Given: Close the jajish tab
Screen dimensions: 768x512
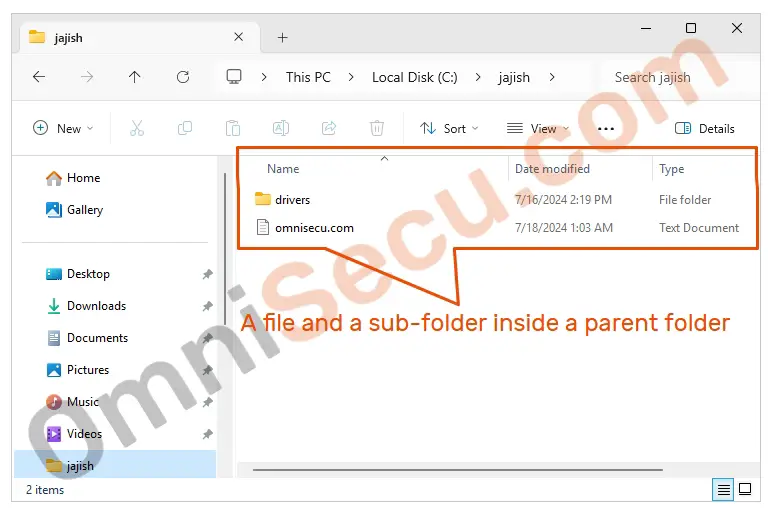Looking at the screenshot, I should [239, 37].
